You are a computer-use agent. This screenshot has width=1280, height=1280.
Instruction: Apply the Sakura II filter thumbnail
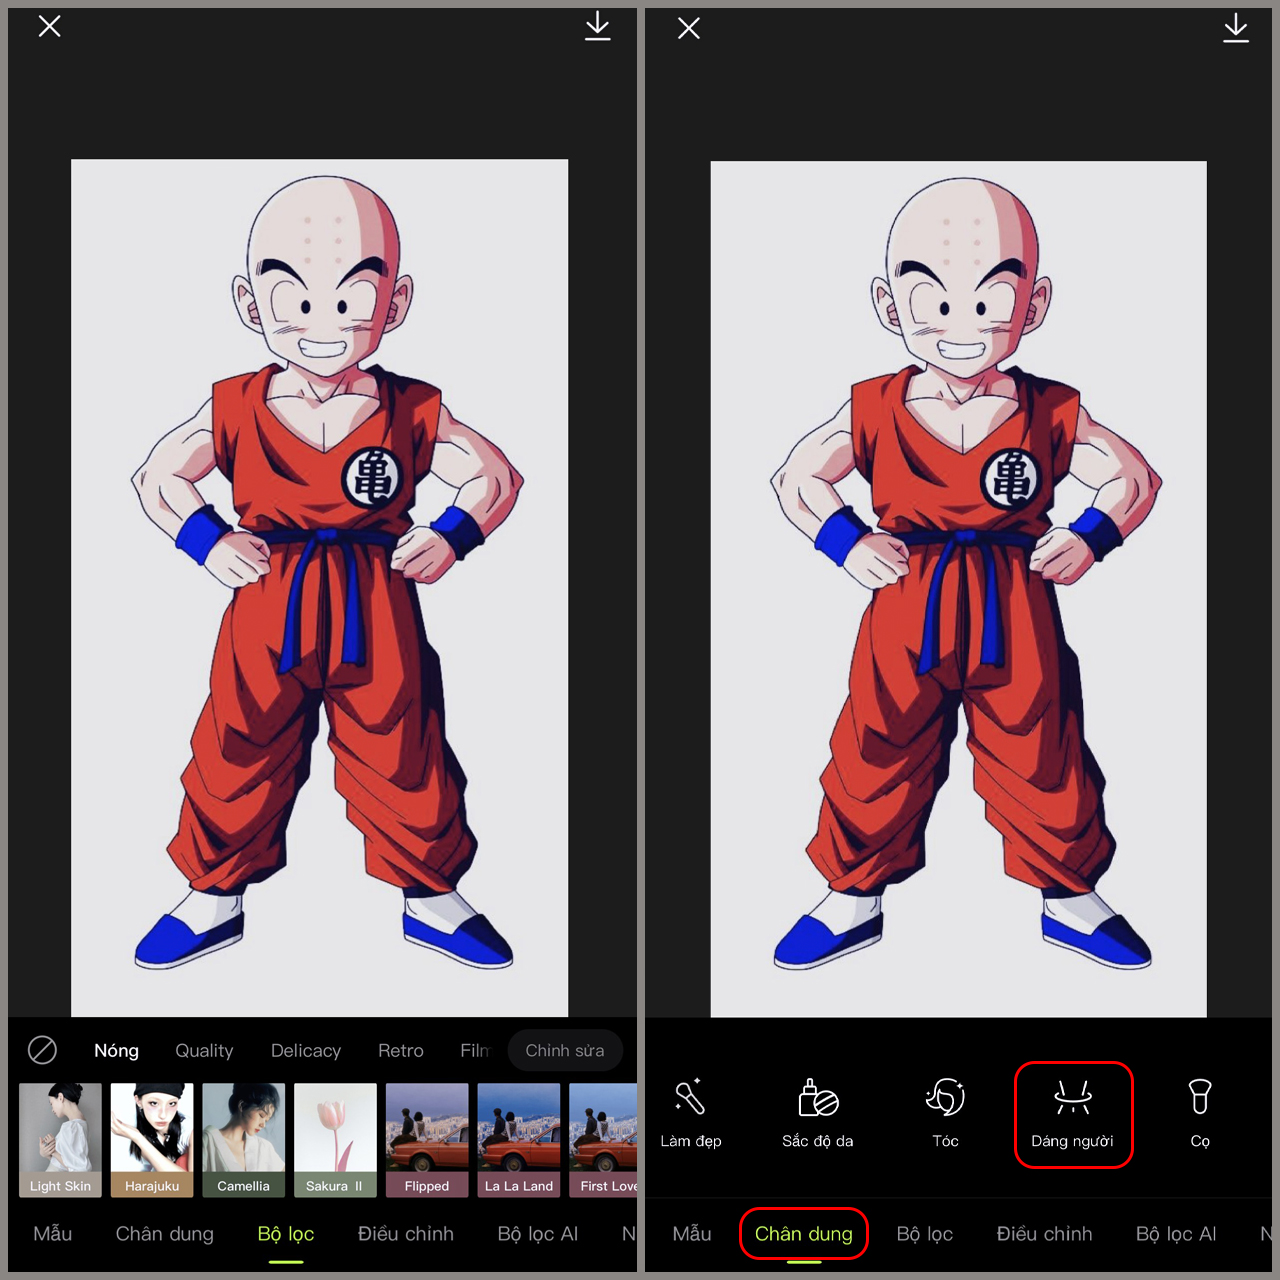tap(335, 1140)
